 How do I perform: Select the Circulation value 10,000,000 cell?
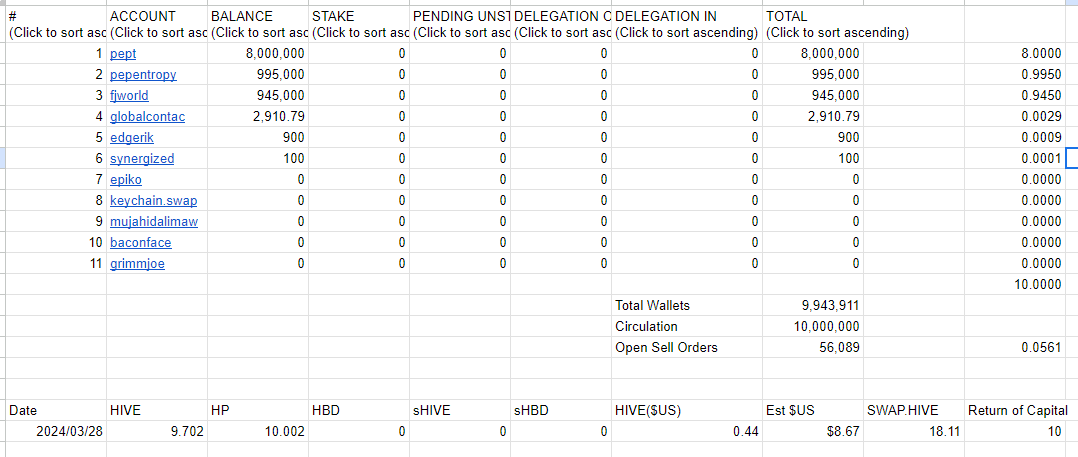tap(813, 326)
